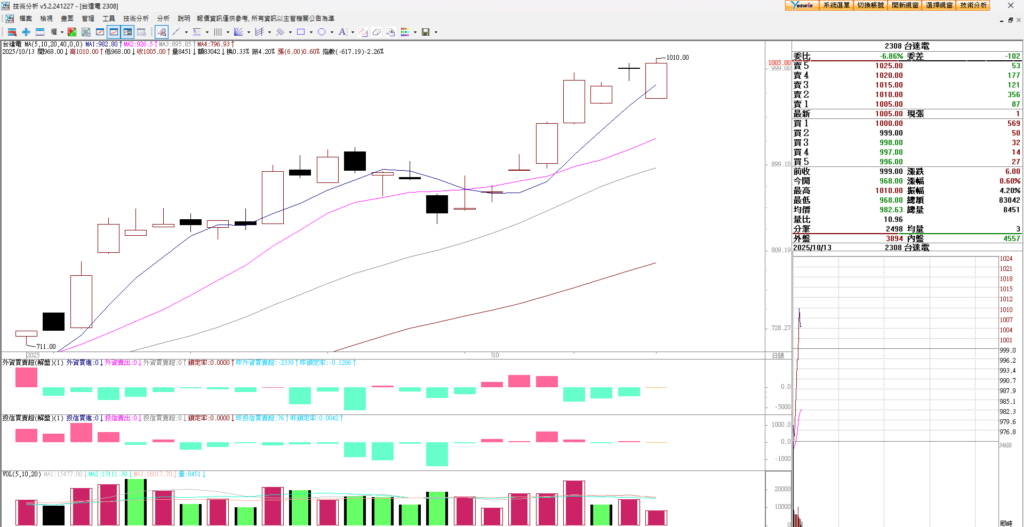Viewport: 1024px width, 527px height.
Task: Toggle the highlighted side-panel layout button
Action: coord(128,32)
